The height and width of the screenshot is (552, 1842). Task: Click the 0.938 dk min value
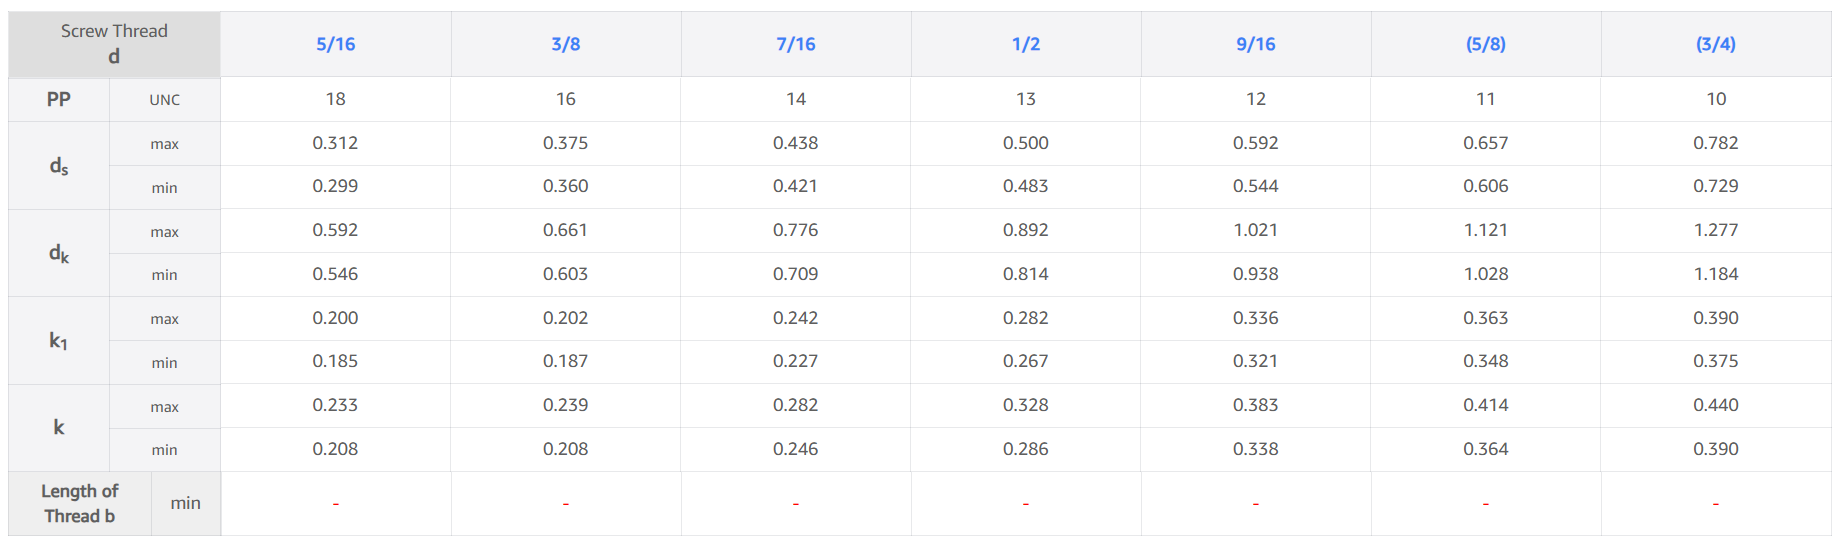click(x=1256, y=274)
